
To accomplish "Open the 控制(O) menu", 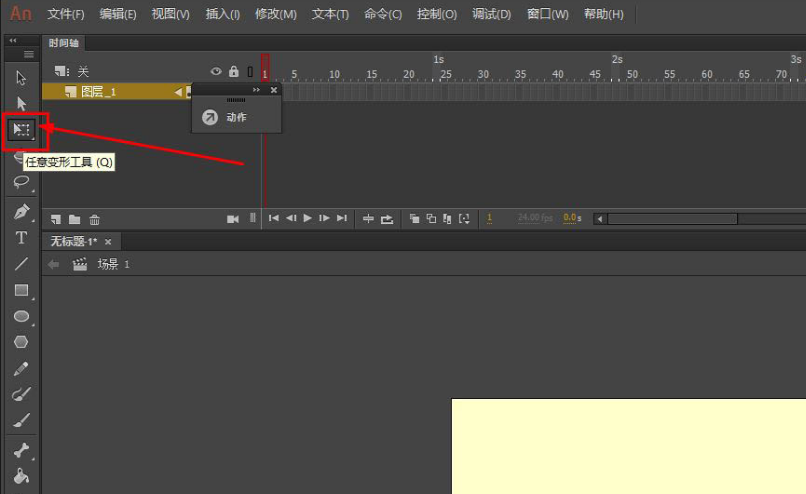I will [436, 14].
